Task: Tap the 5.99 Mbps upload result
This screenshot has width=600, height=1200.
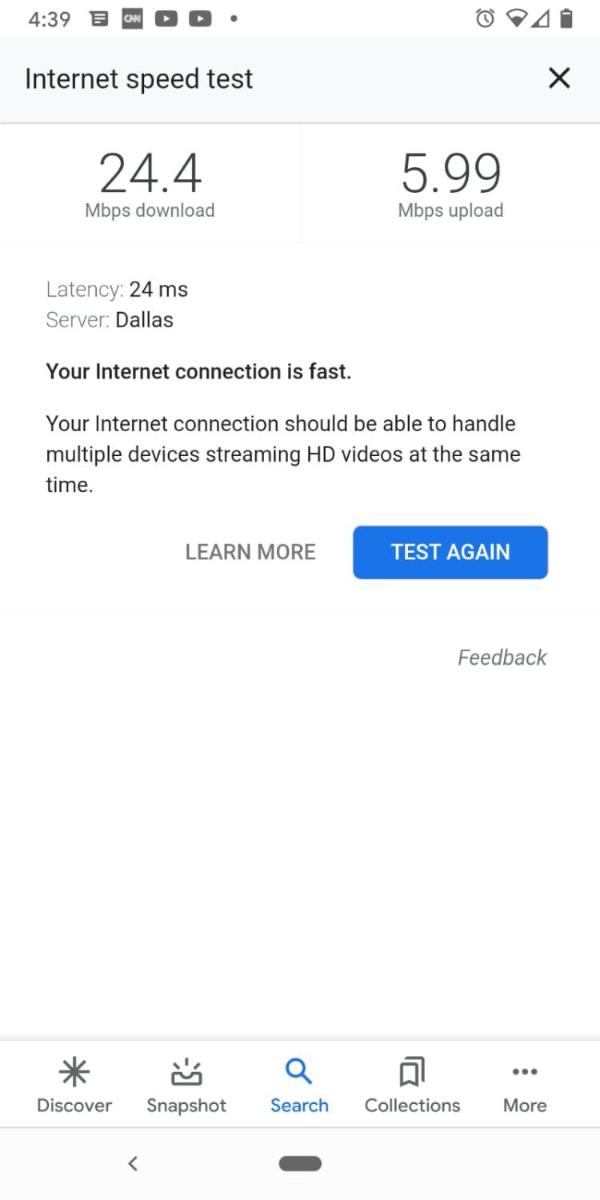Action: (450, 184)
